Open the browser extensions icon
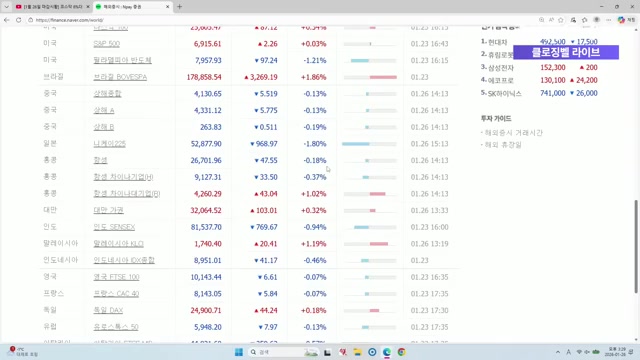The width and height of the screenshot is (640, 360). click(x=573, y=20)
